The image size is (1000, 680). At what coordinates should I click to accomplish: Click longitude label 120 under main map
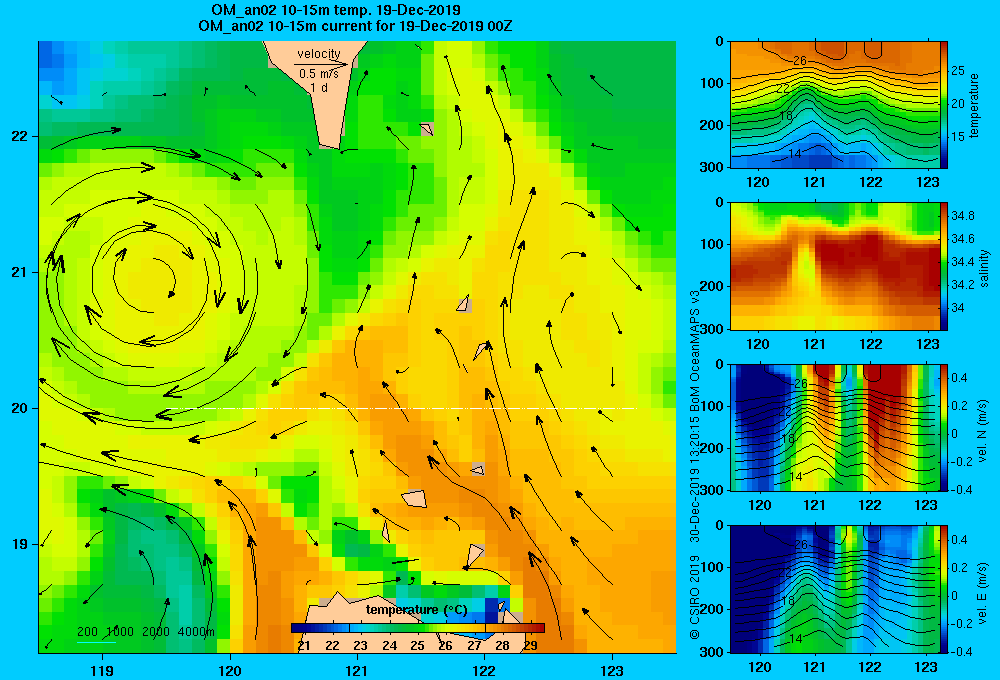(x=230, y=670)
